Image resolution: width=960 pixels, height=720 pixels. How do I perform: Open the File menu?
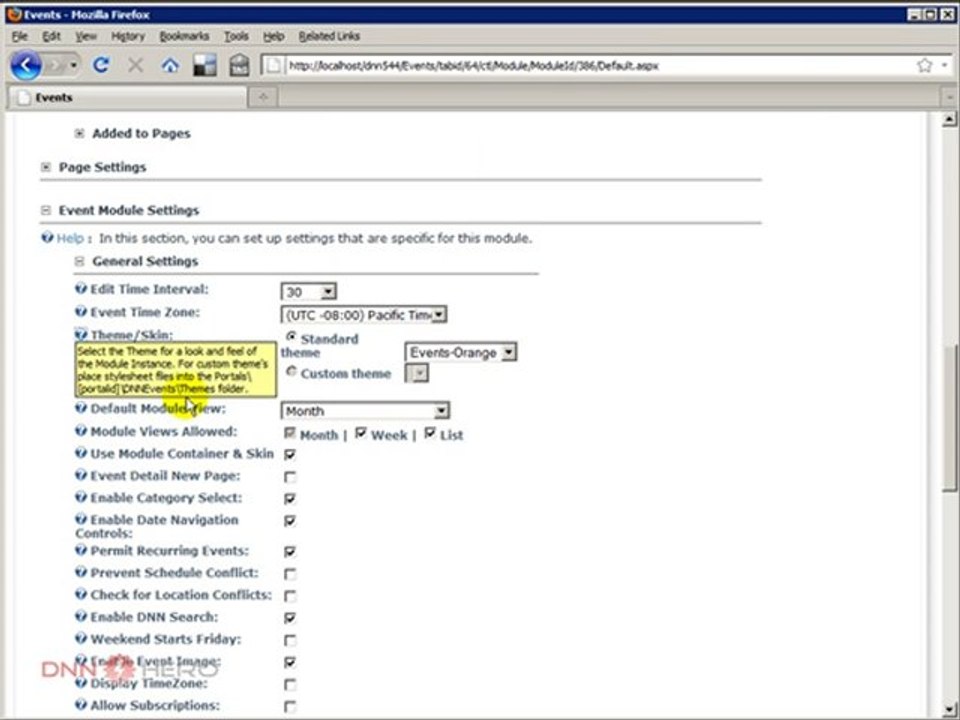[x=20, y=36]
